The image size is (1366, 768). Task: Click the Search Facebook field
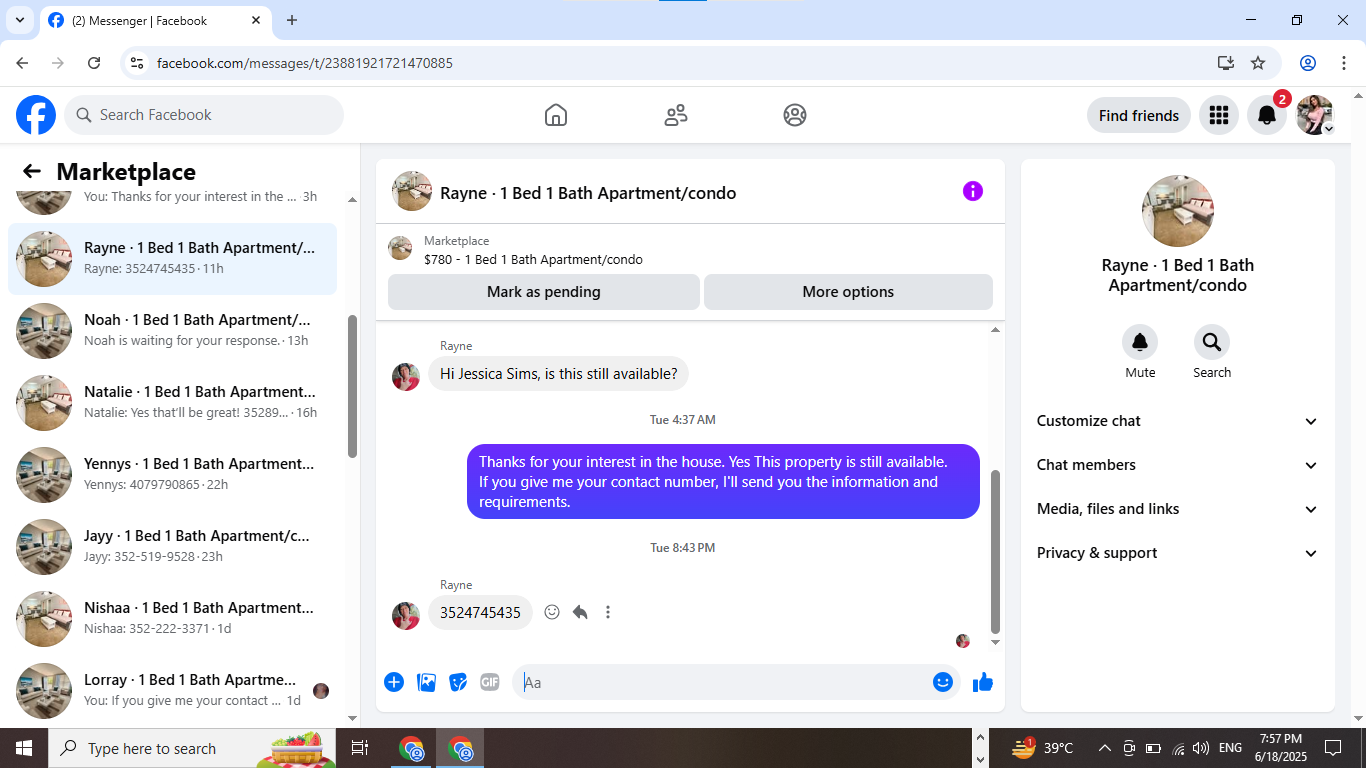pos(204,115)
